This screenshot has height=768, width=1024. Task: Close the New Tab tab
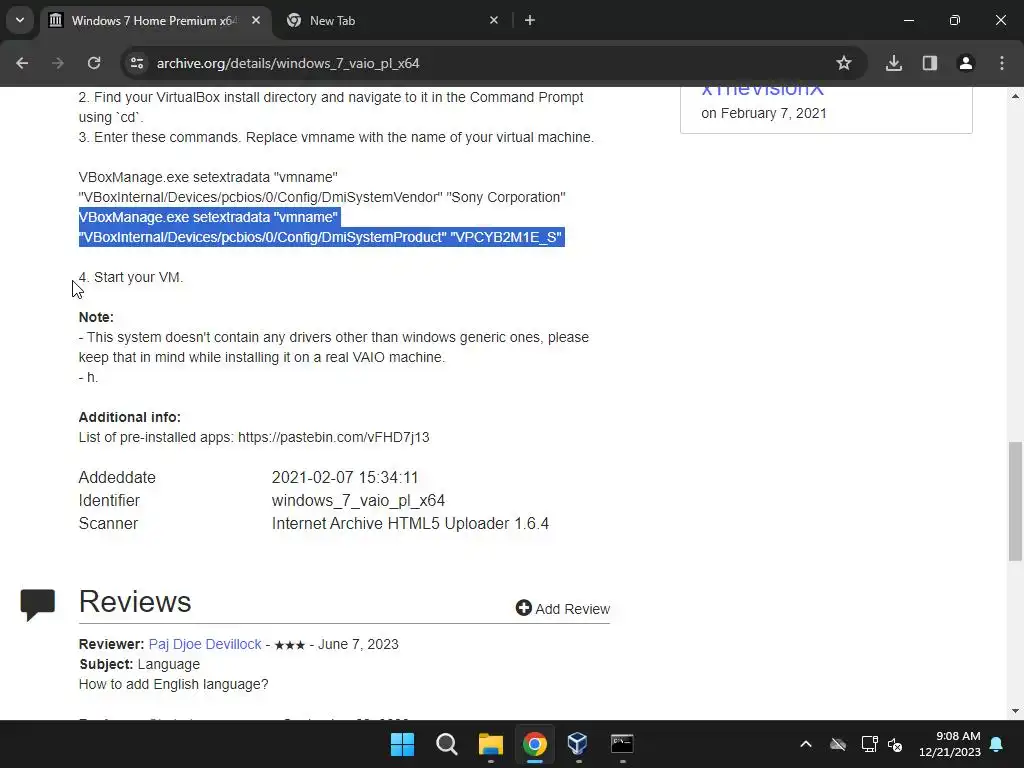(494, 20)
